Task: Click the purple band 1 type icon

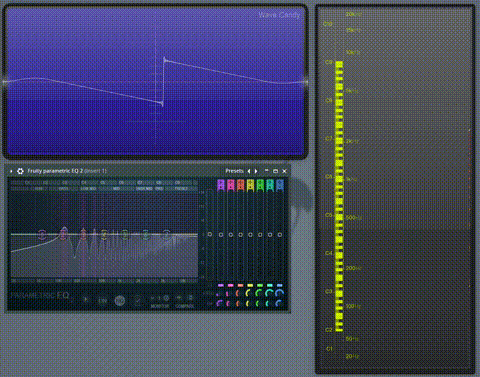Action: pos(221,185)
